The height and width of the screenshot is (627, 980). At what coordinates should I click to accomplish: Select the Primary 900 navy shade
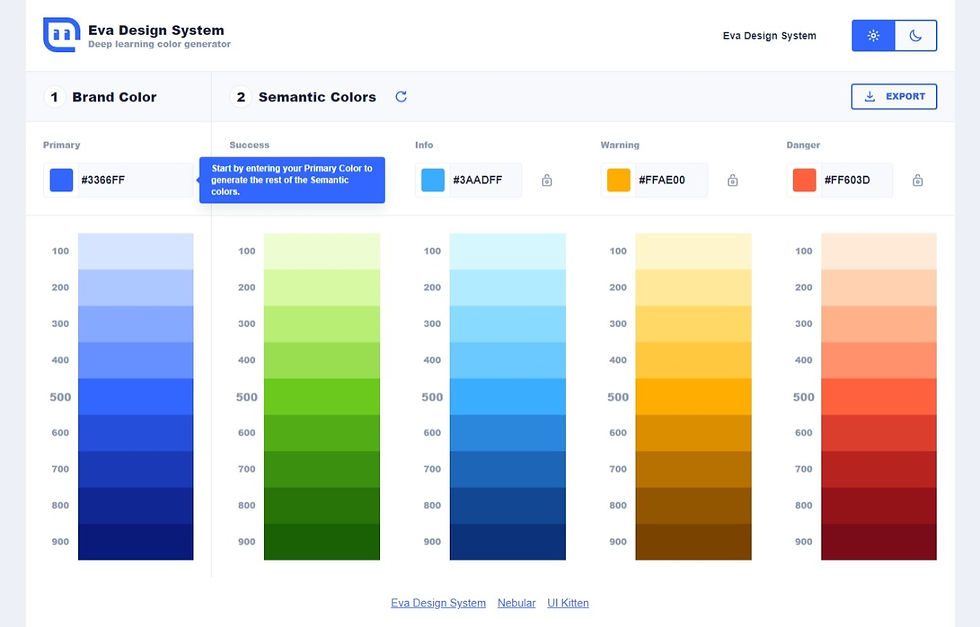tap(136, 541)
